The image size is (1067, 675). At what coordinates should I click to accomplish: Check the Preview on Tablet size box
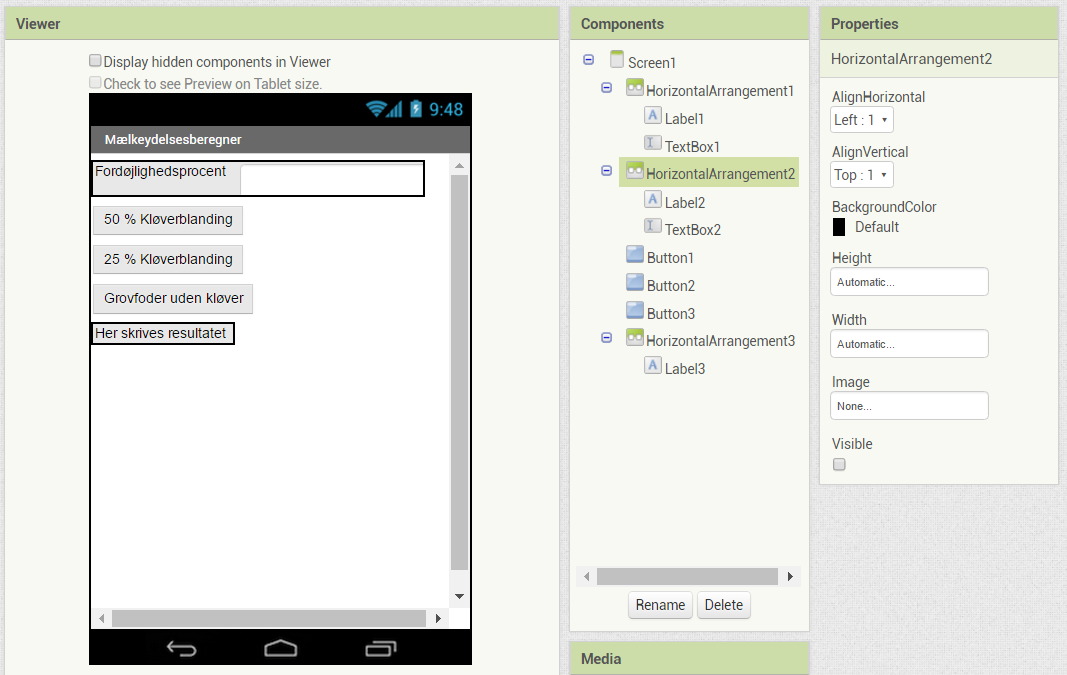click(96, 83)
